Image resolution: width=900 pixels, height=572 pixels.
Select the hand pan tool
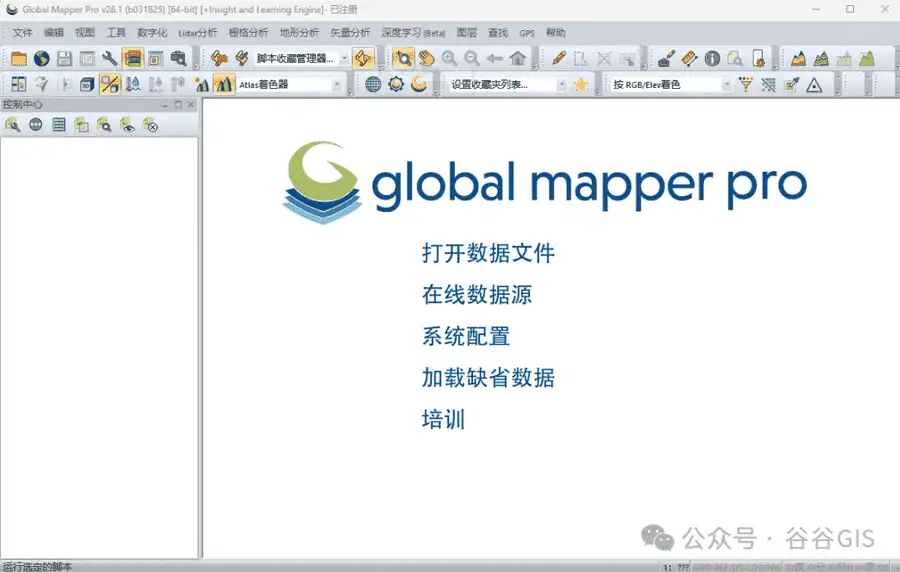(x=426, y=58)
